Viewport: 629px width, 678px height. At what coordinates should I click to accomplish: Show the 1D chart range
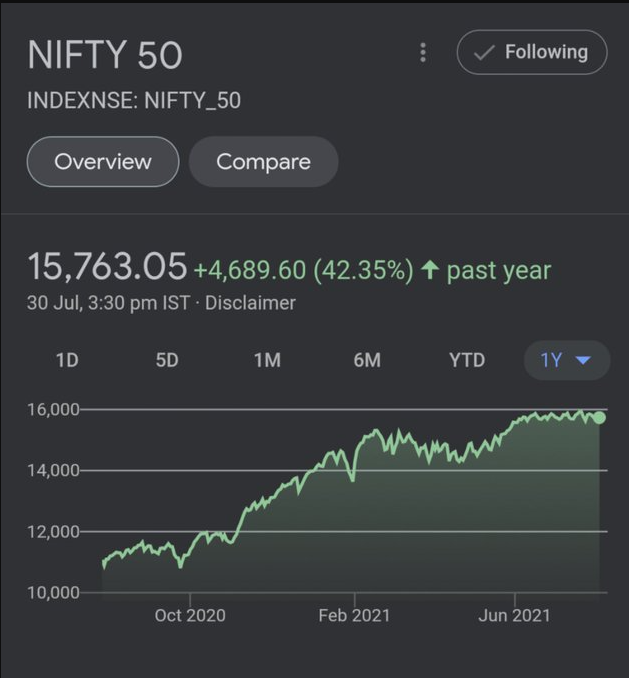pyautogui.click(x=67, y=360)
